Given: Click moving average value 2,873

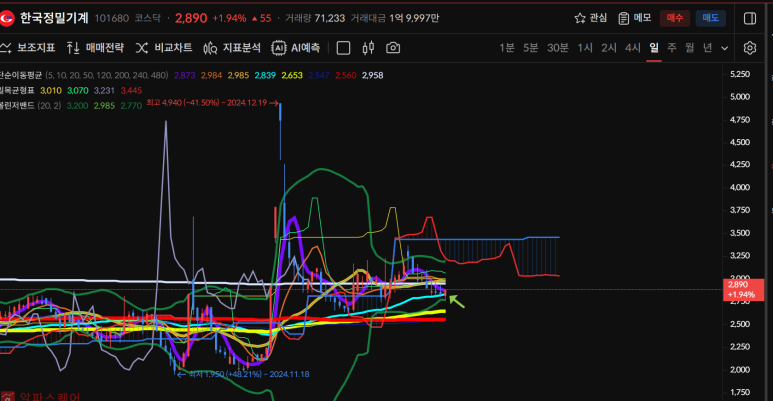Looking at the screenshot, I should tap(184, 75).
